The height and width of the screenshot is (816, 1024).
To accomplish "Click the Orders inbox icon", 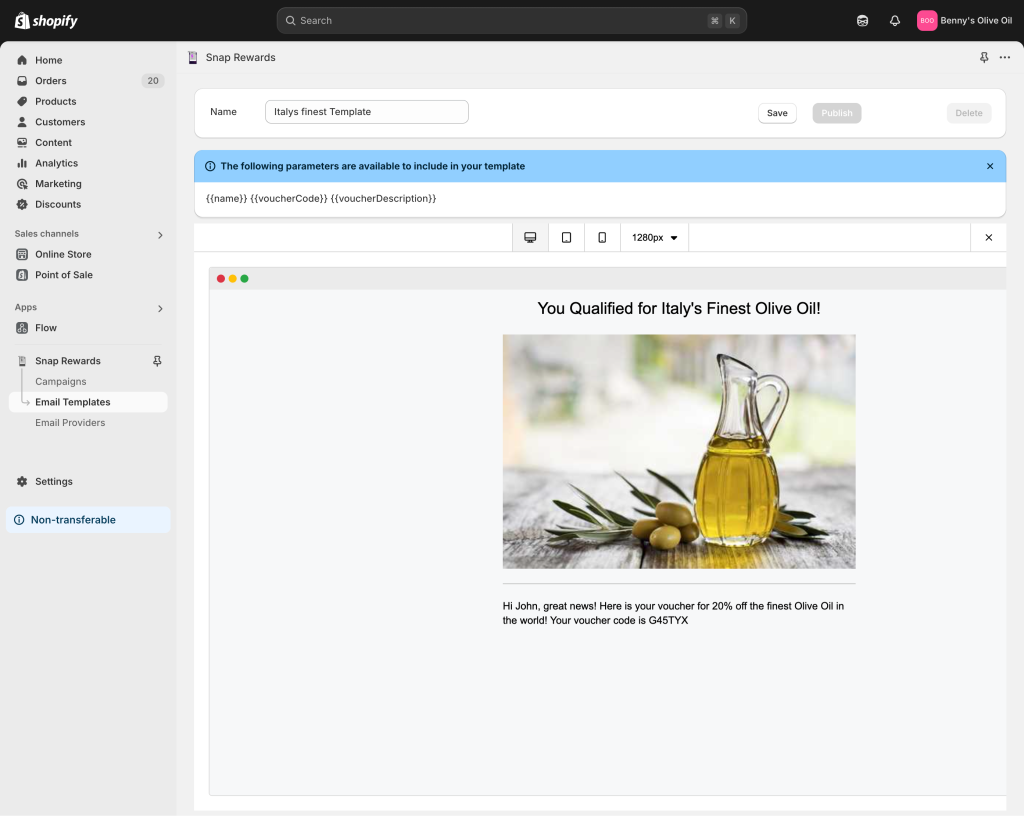I will pos(22,81).
